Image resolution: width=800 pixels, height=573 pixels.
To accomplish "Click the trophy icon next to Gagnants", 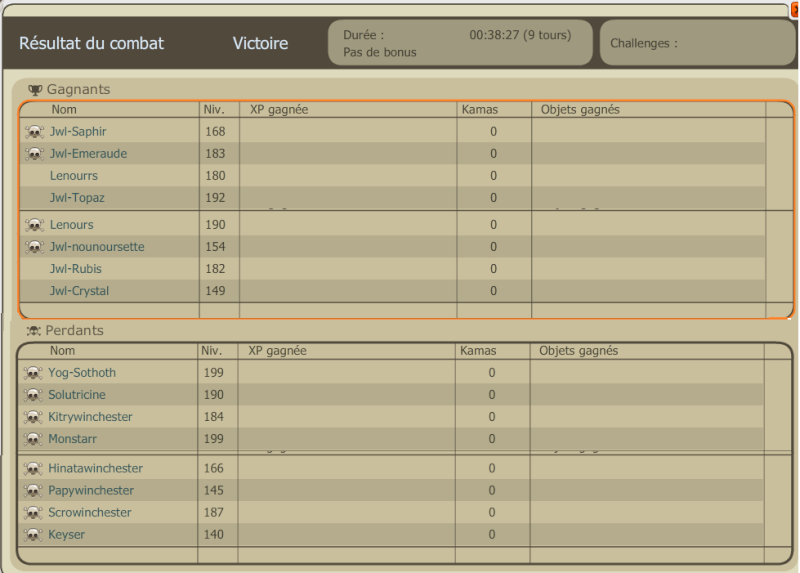I will pos(35,90).
